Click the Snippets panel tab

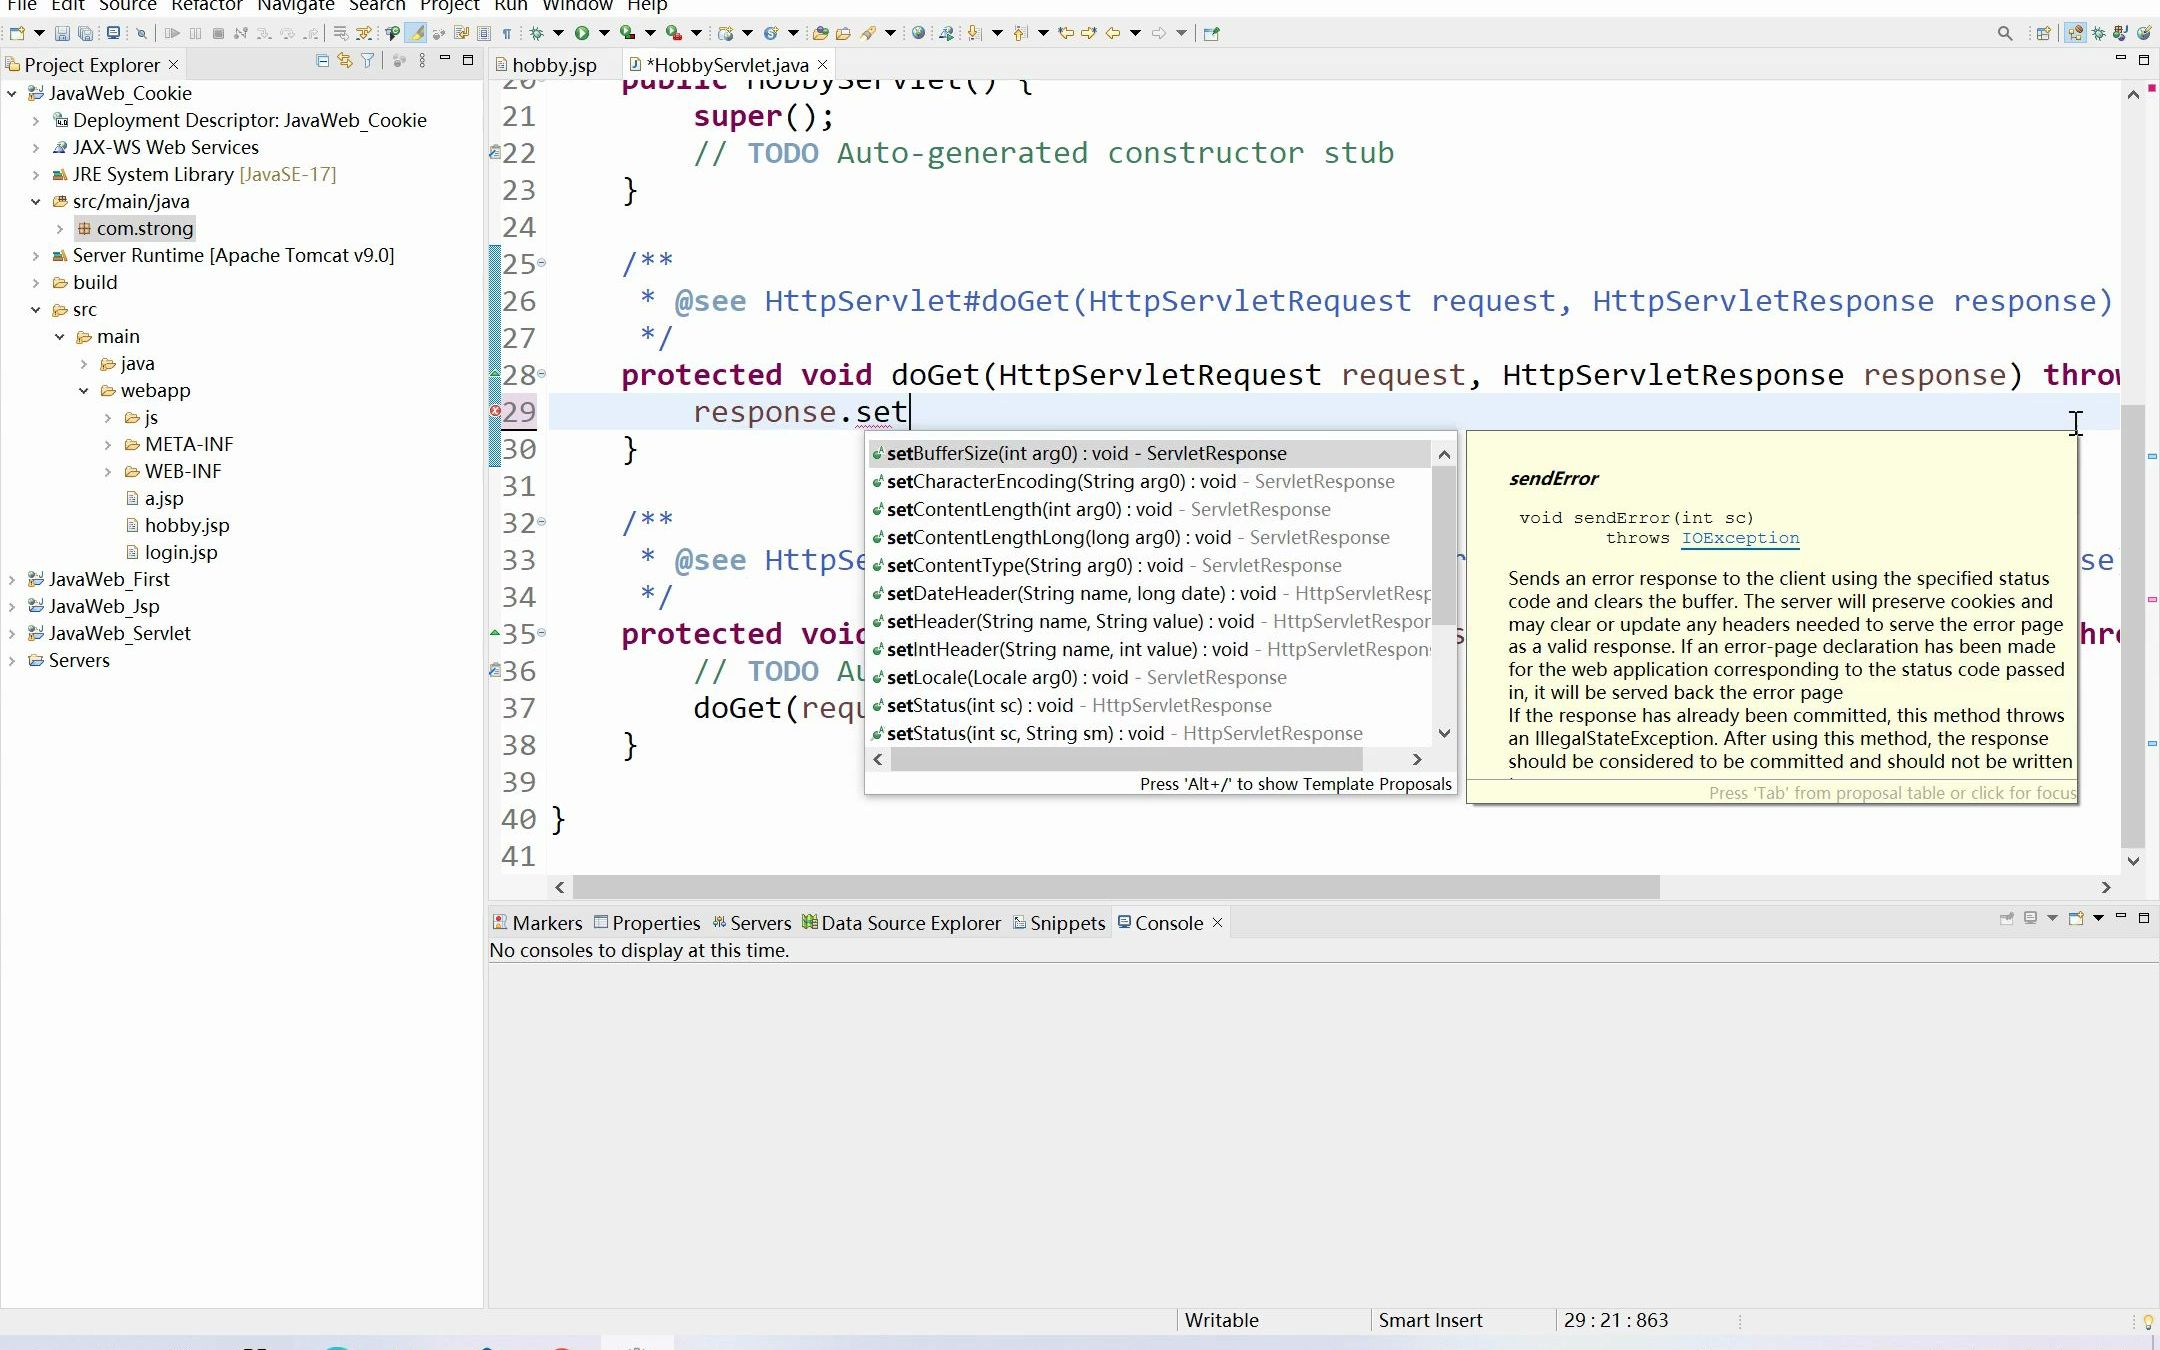[x=1067, y=922]
